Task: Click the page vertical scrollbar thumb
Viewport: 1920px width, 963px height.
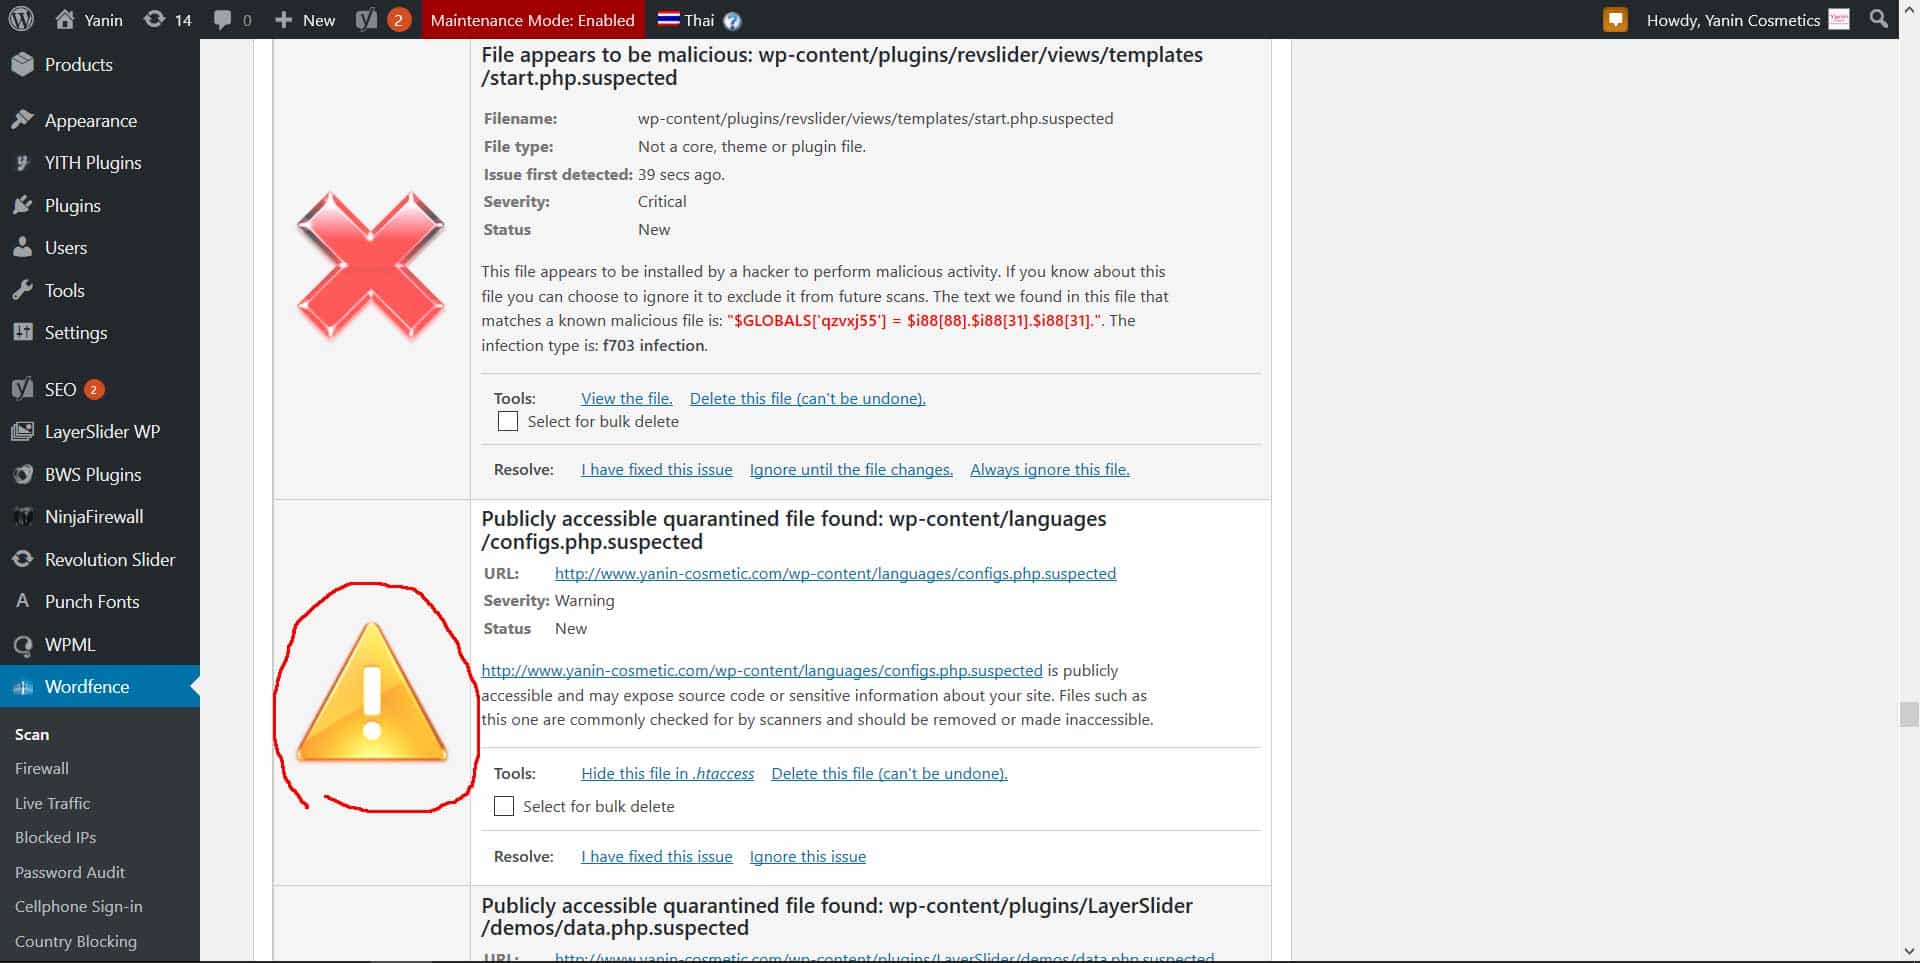Action: point(1909,714)
